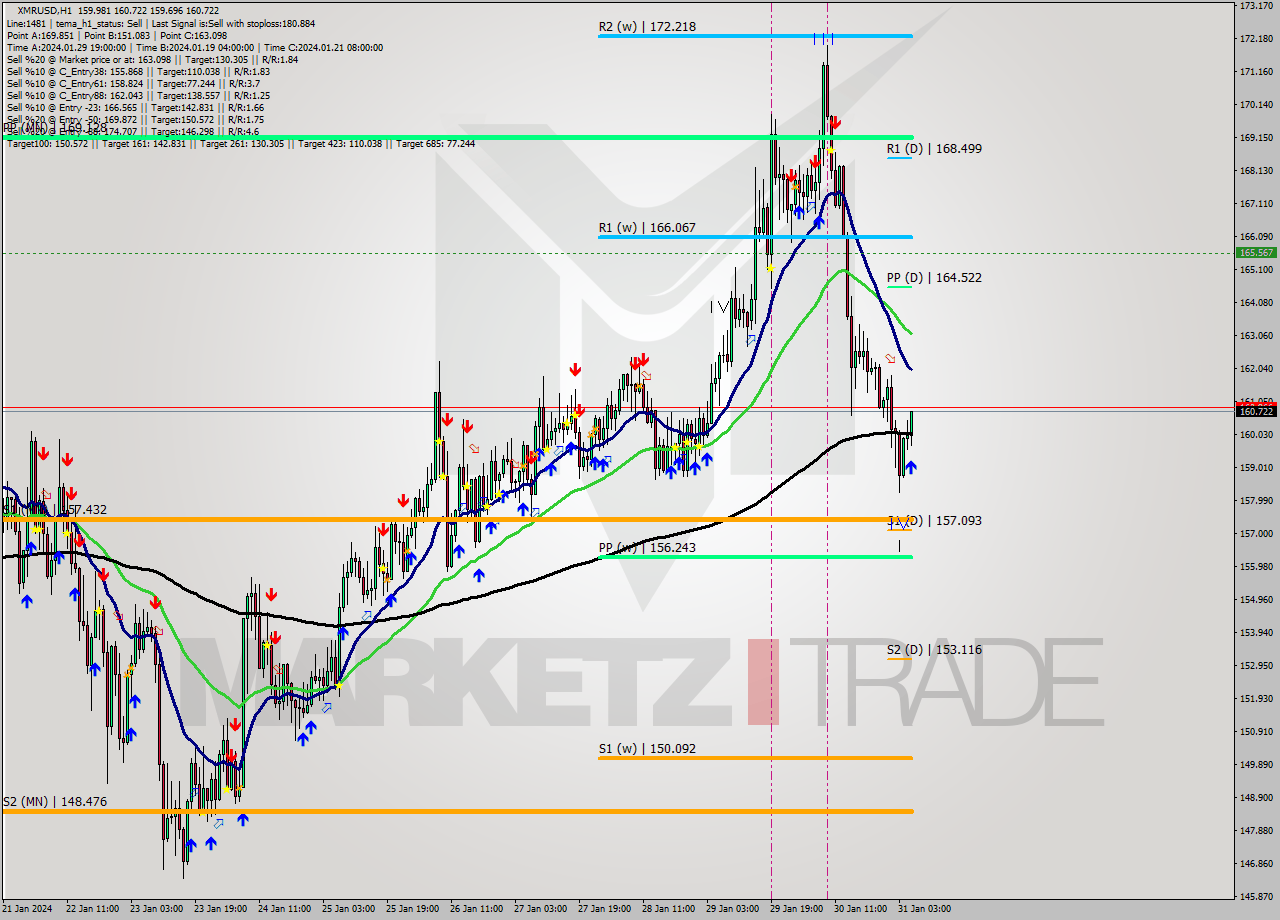
Task: Click the 29 Jan 19:00 time label
Action: click(798, 909)
